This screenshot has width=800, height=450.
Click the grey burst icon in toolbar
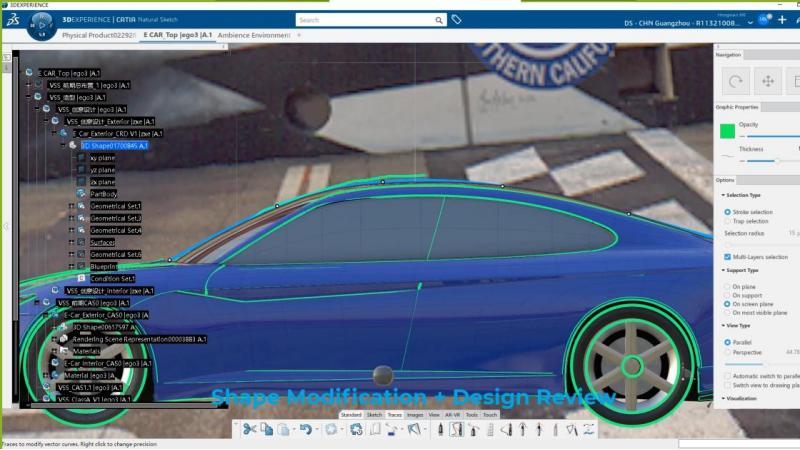click(331, 430)
